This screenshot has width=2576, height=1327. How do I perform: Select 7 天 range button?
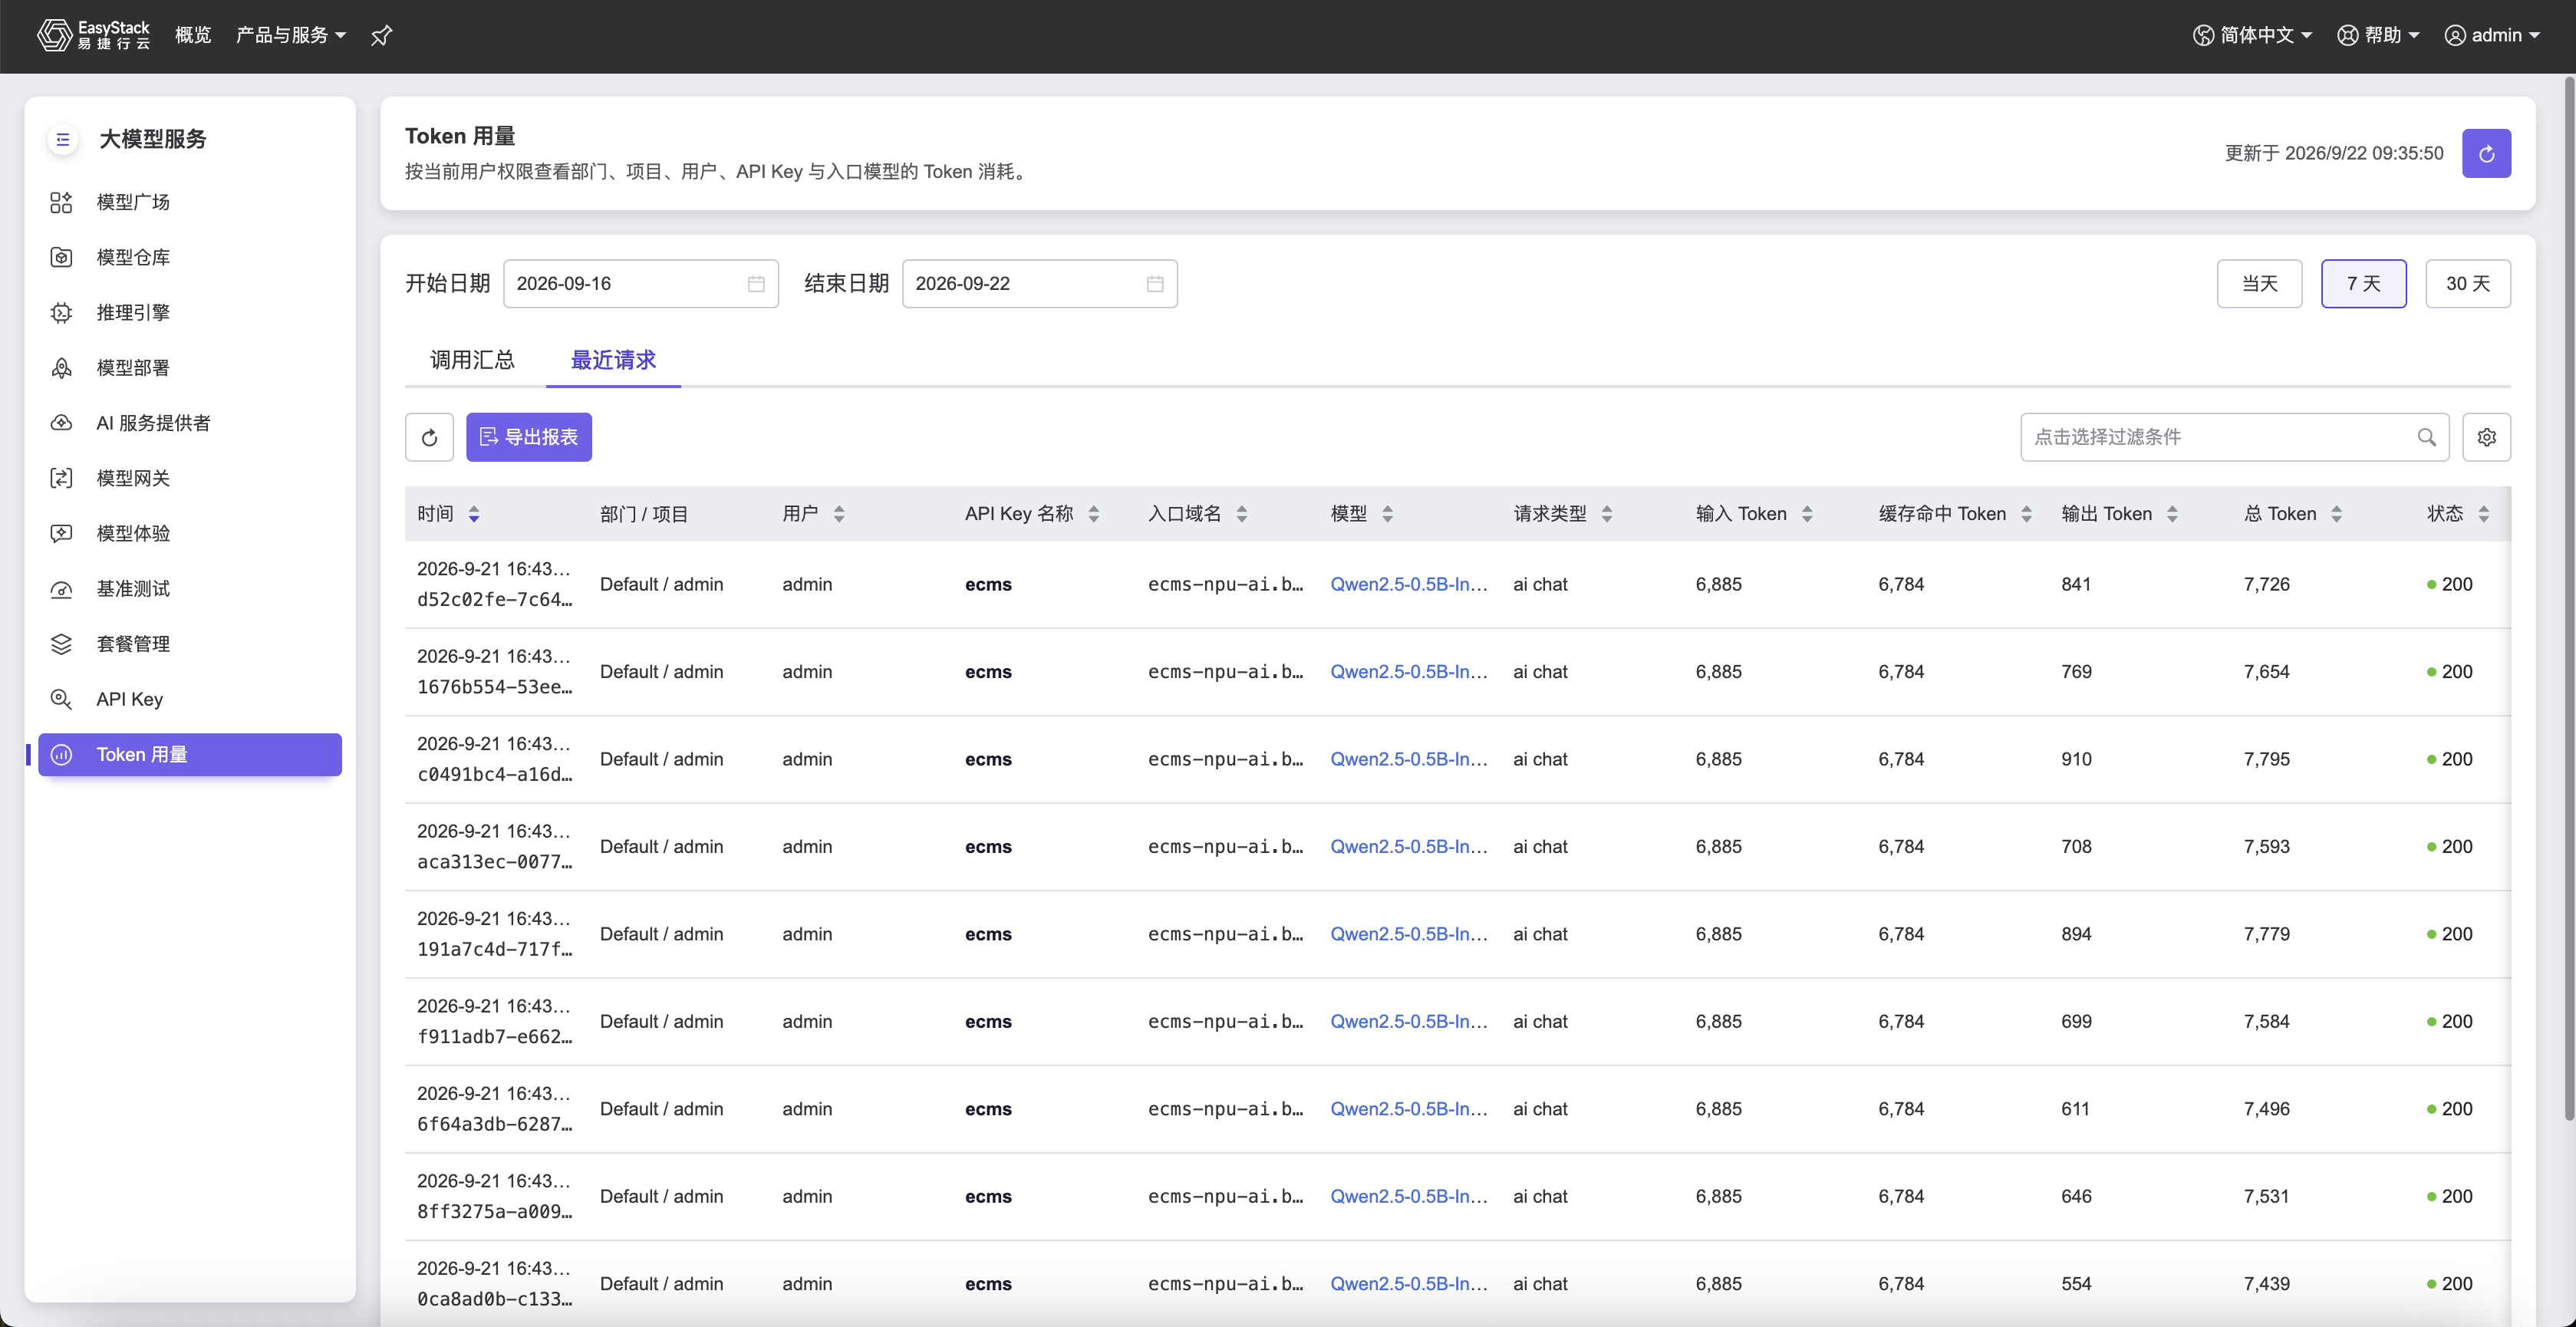[x=2363, y=284]
